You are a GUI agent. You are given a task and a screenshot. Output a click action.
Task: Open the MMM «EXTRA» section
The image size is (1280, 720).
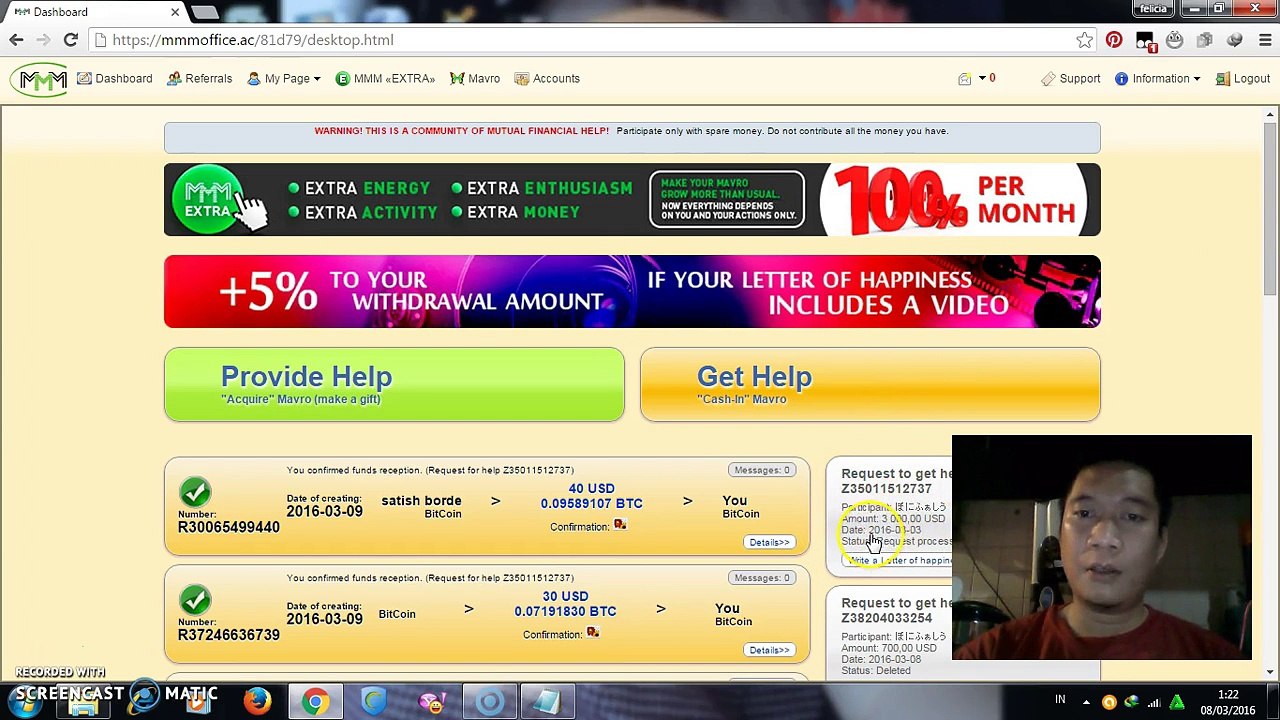[385, 79]
